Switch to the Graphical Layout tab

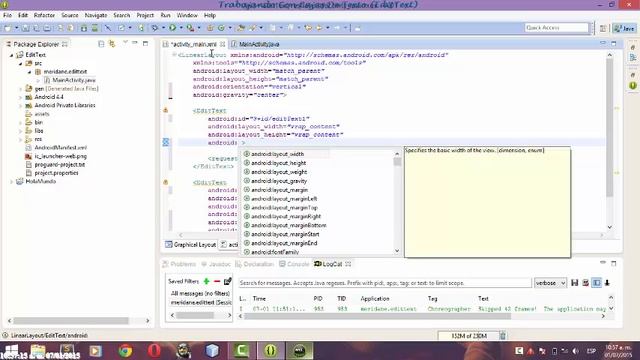click(191, 244)
